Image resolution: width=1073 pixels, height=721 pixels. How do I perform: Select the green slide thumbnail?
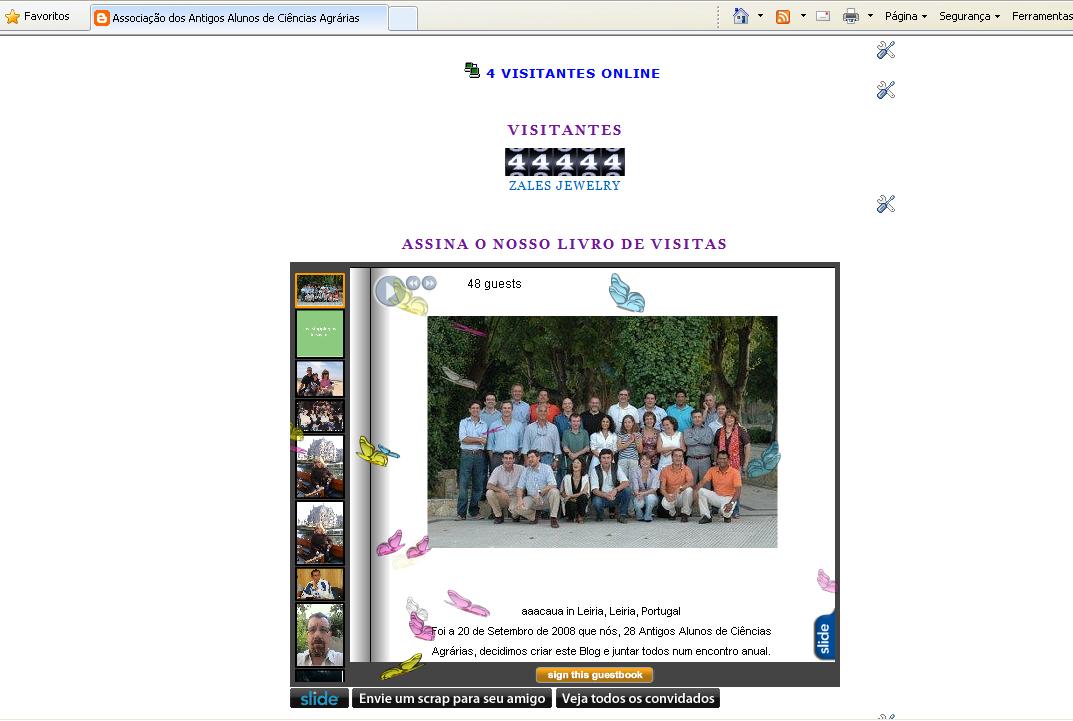point(320,334)
